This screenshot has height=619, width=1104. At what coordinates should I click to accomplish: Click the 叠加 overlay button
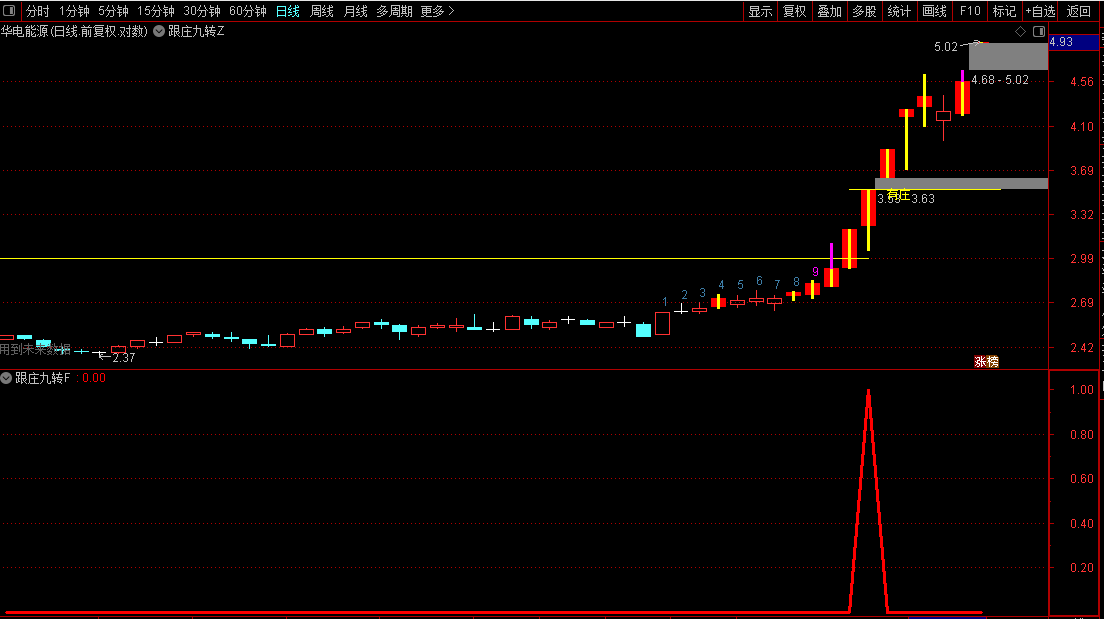point(829,11)
